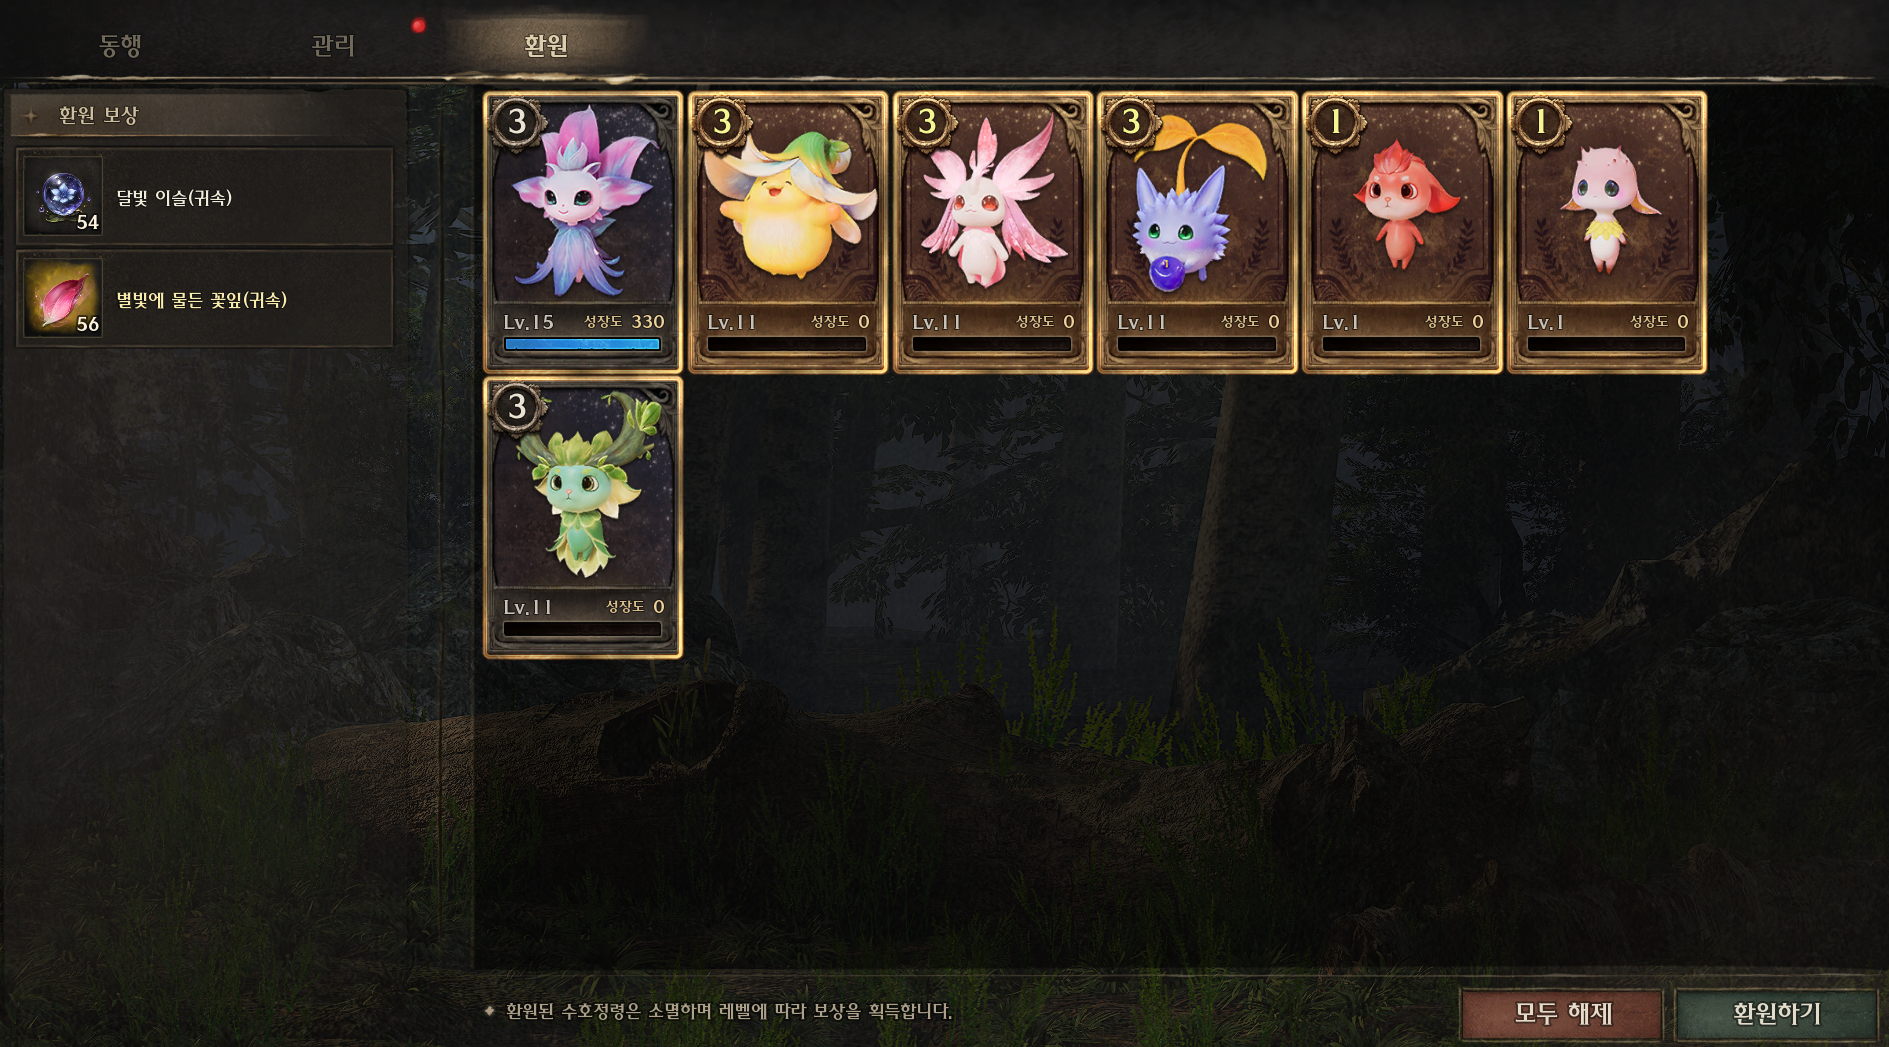This screenshot has height=1047, width=1889.
Task: Select the green antlered leaf spirit card
Action: tap(583, 517)
